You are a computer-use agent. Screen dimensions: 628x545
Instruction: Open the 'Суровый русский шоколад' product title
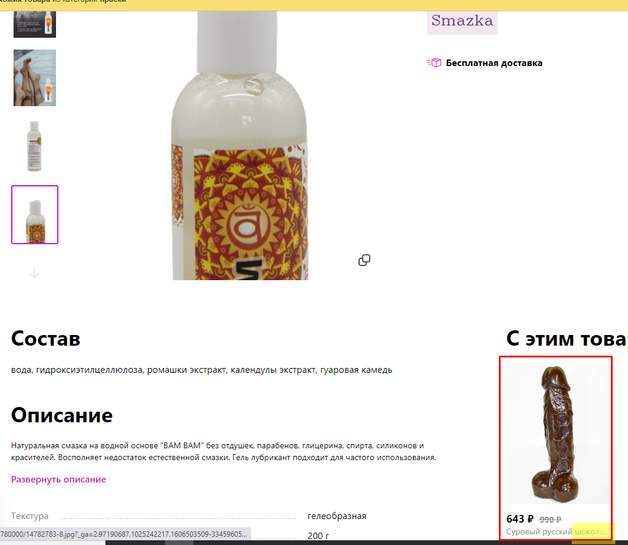(558, 532)
